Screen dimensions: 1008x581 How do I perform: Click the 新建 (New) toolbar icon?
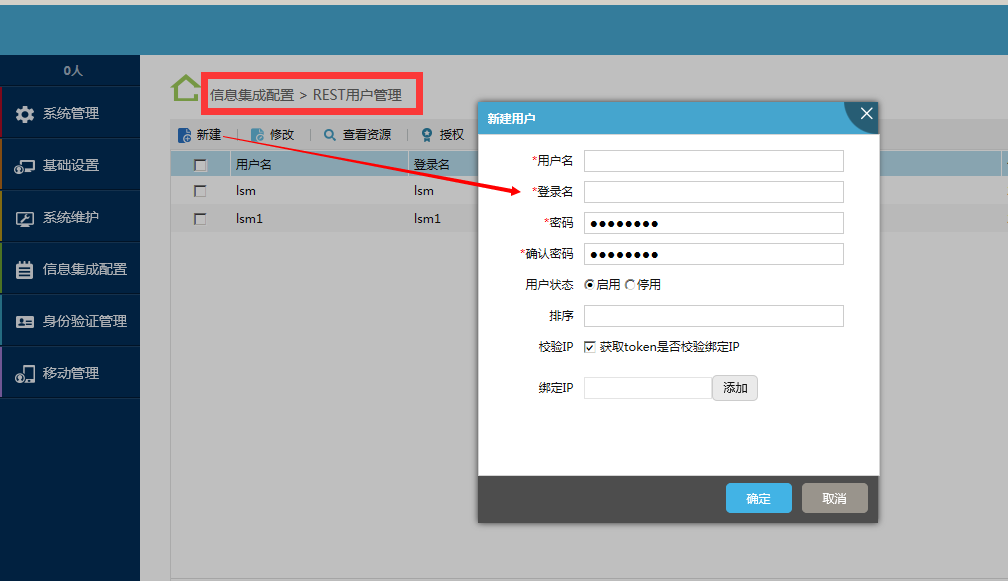coord(184,135)
